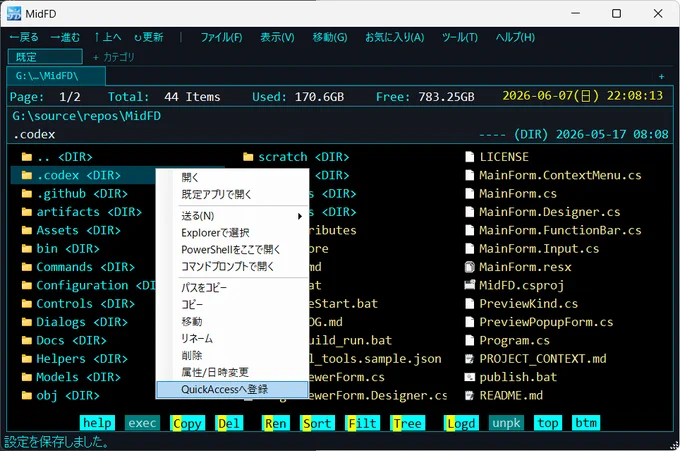The height and width of the screenshot is (451, 680).
Task: Click the folder icon beside Configuration
Action: [x=27, y=285]
